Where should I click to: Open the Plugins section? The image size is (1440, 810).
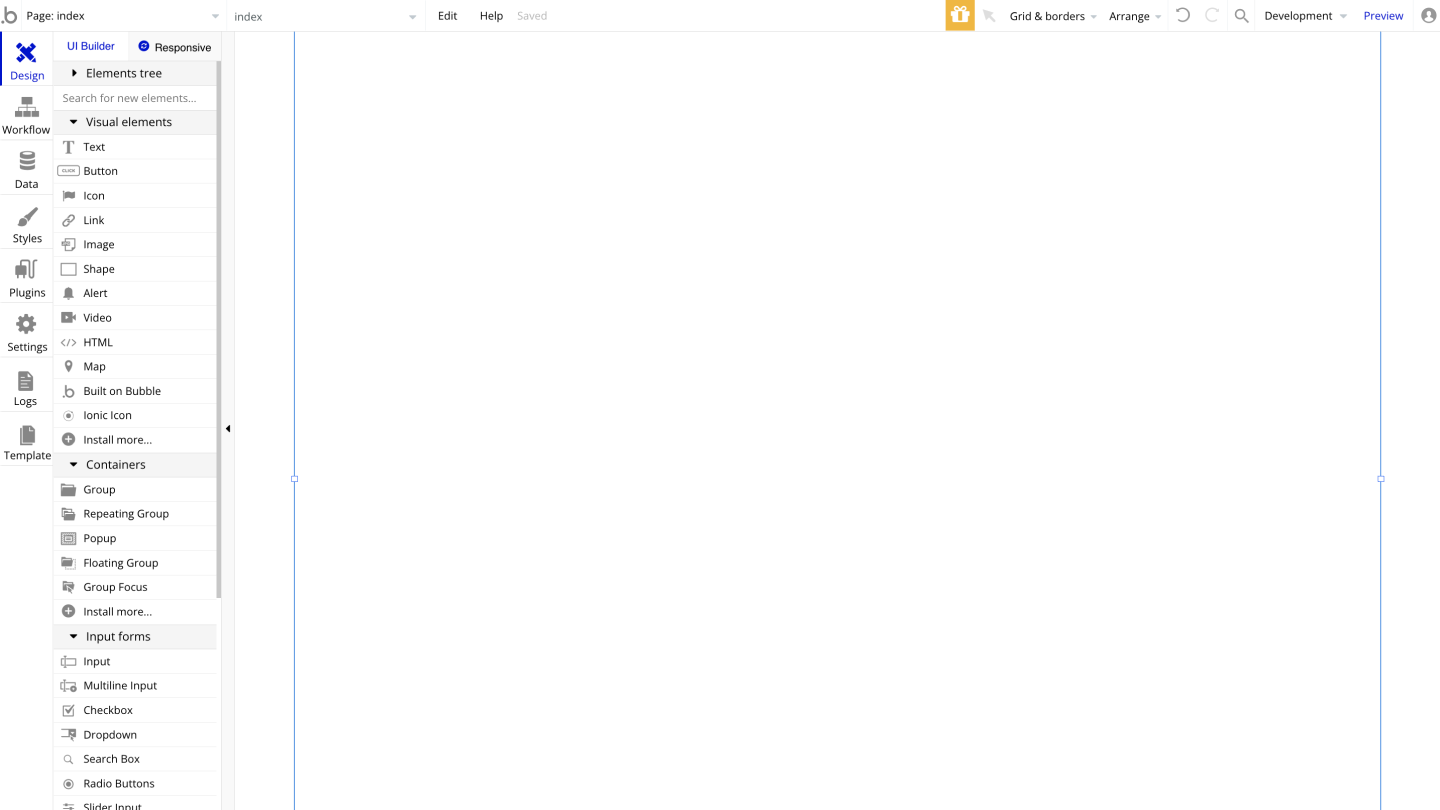point(27,278)
